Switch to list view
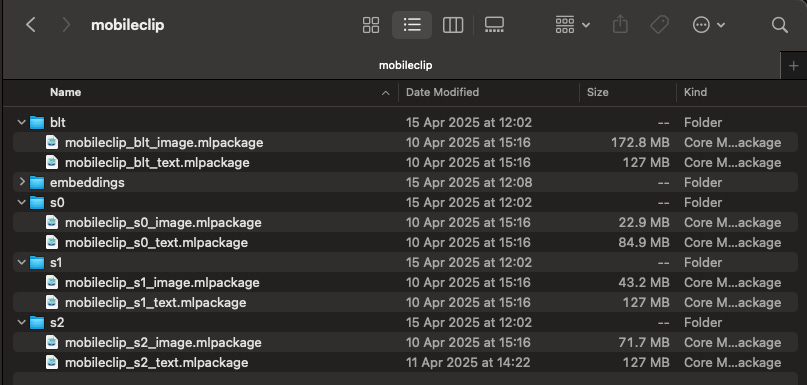Viewport: 807px width, 385px height. click(x=412, y=25)
